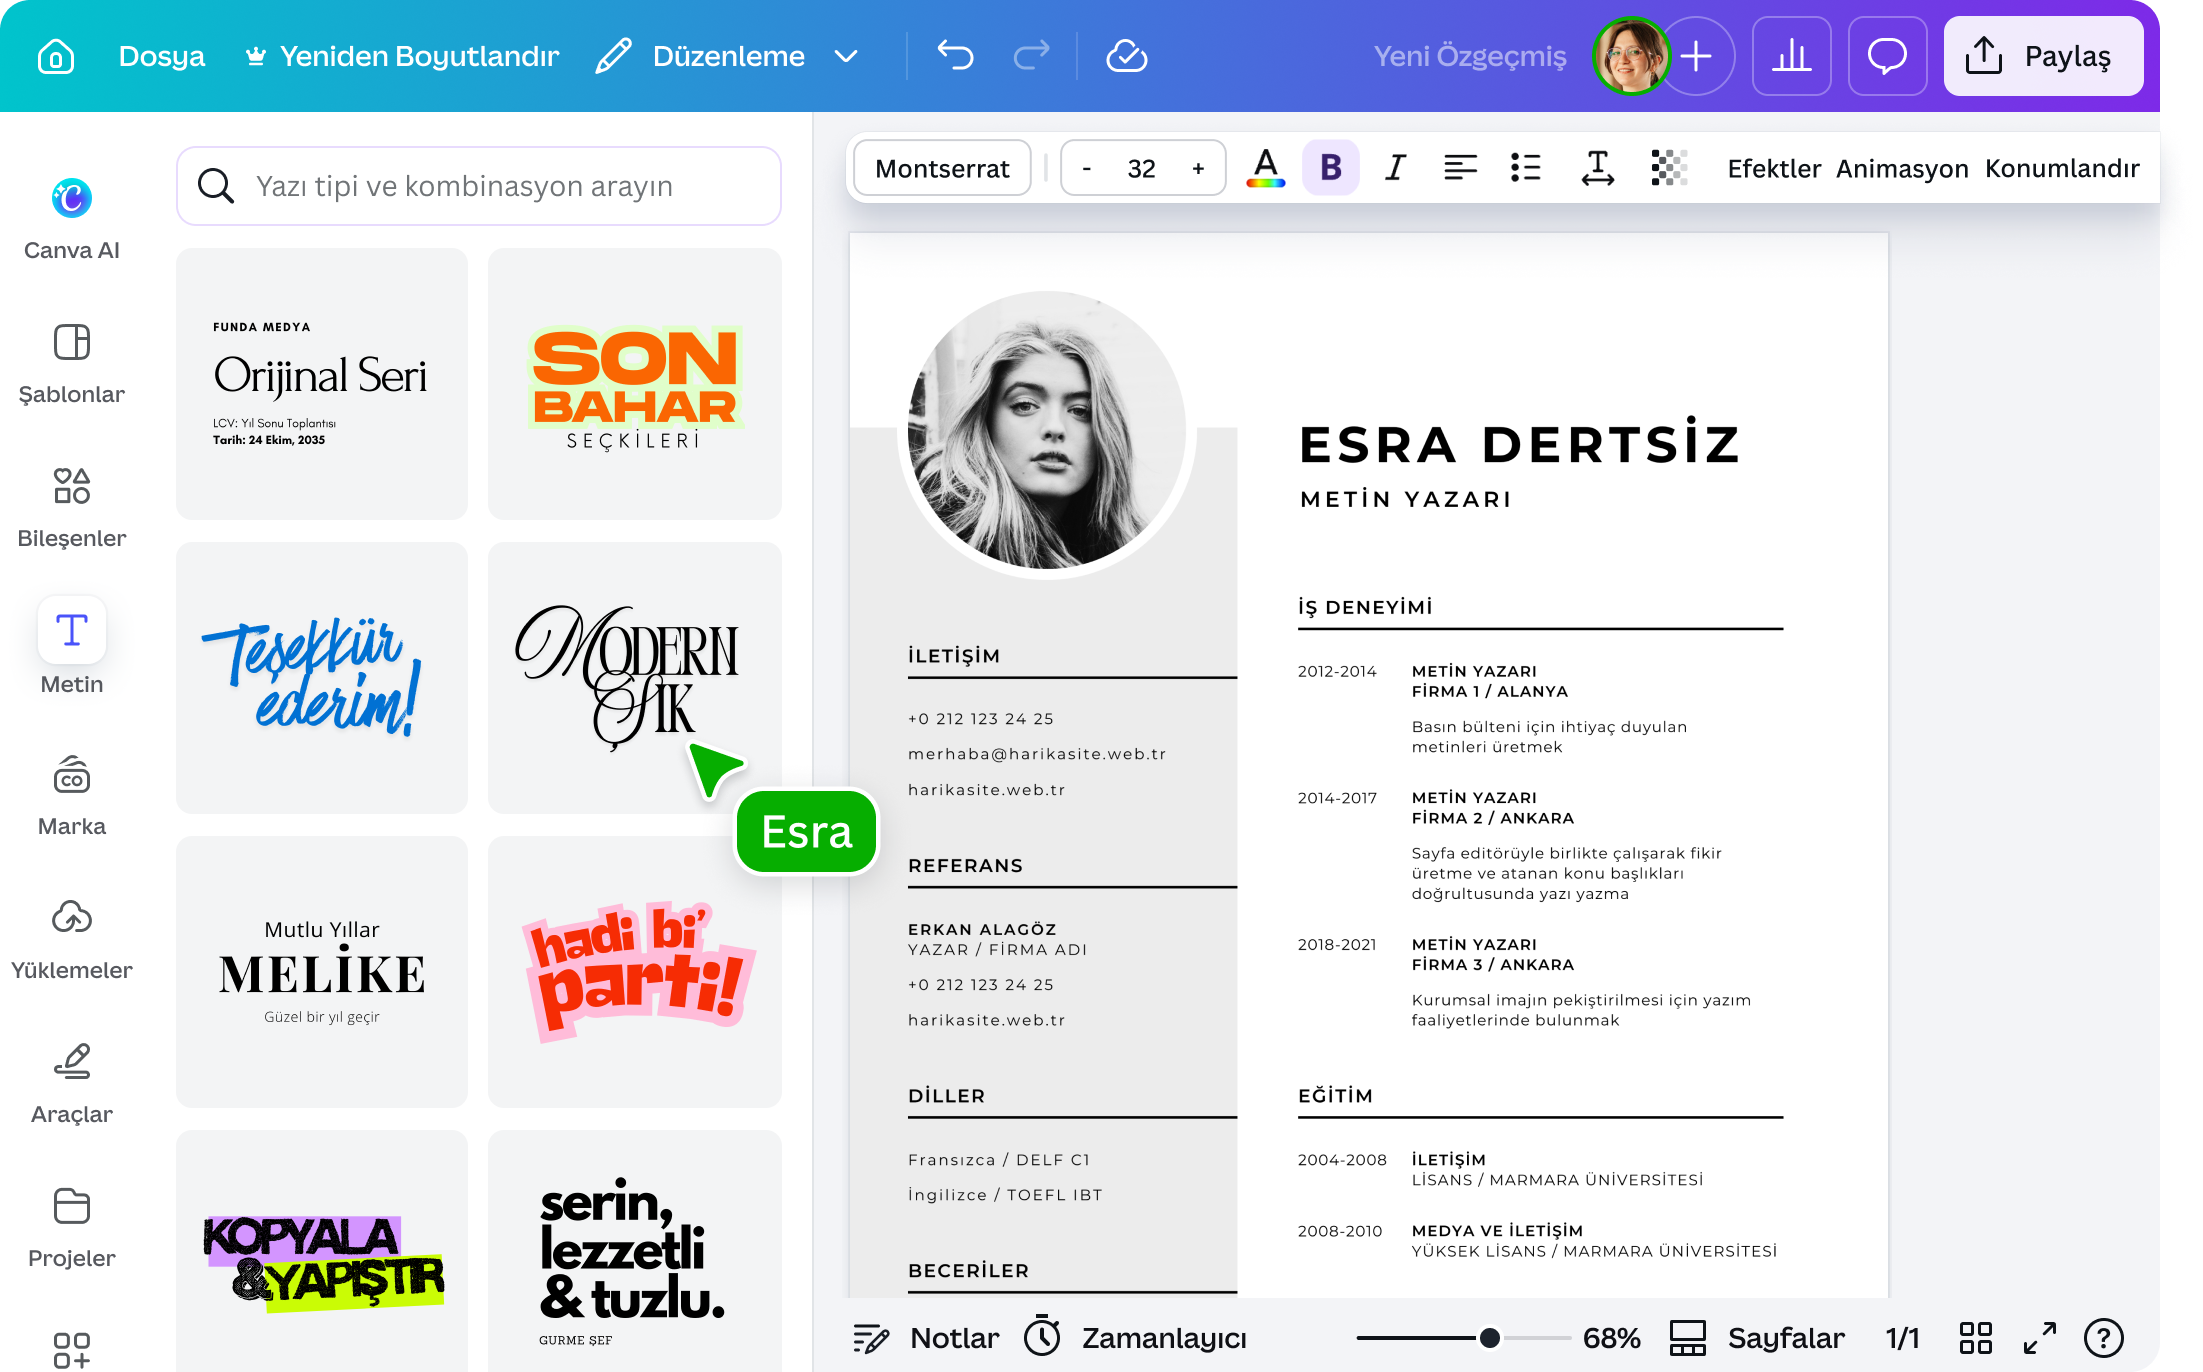2203x1372 pixels.
Task: Toggle italic formatting
Action: pos(1396,168)
